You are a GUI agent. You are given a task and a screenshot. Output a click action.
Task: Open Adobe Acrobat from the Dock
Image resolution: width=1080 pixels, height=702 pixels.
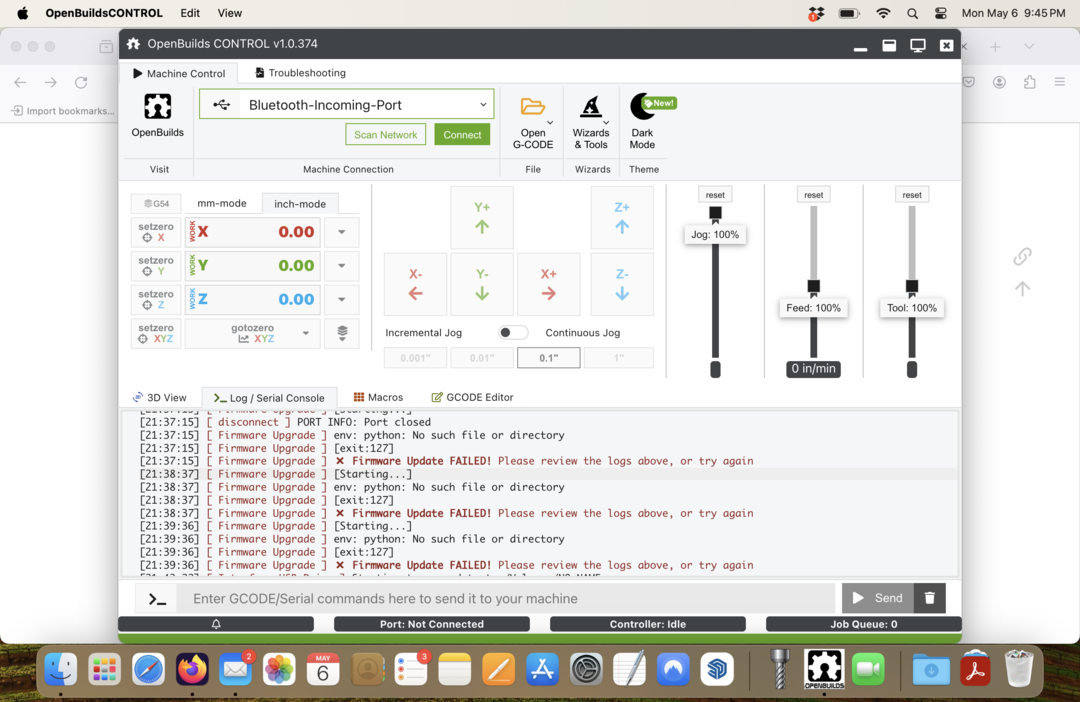[975, 669]
